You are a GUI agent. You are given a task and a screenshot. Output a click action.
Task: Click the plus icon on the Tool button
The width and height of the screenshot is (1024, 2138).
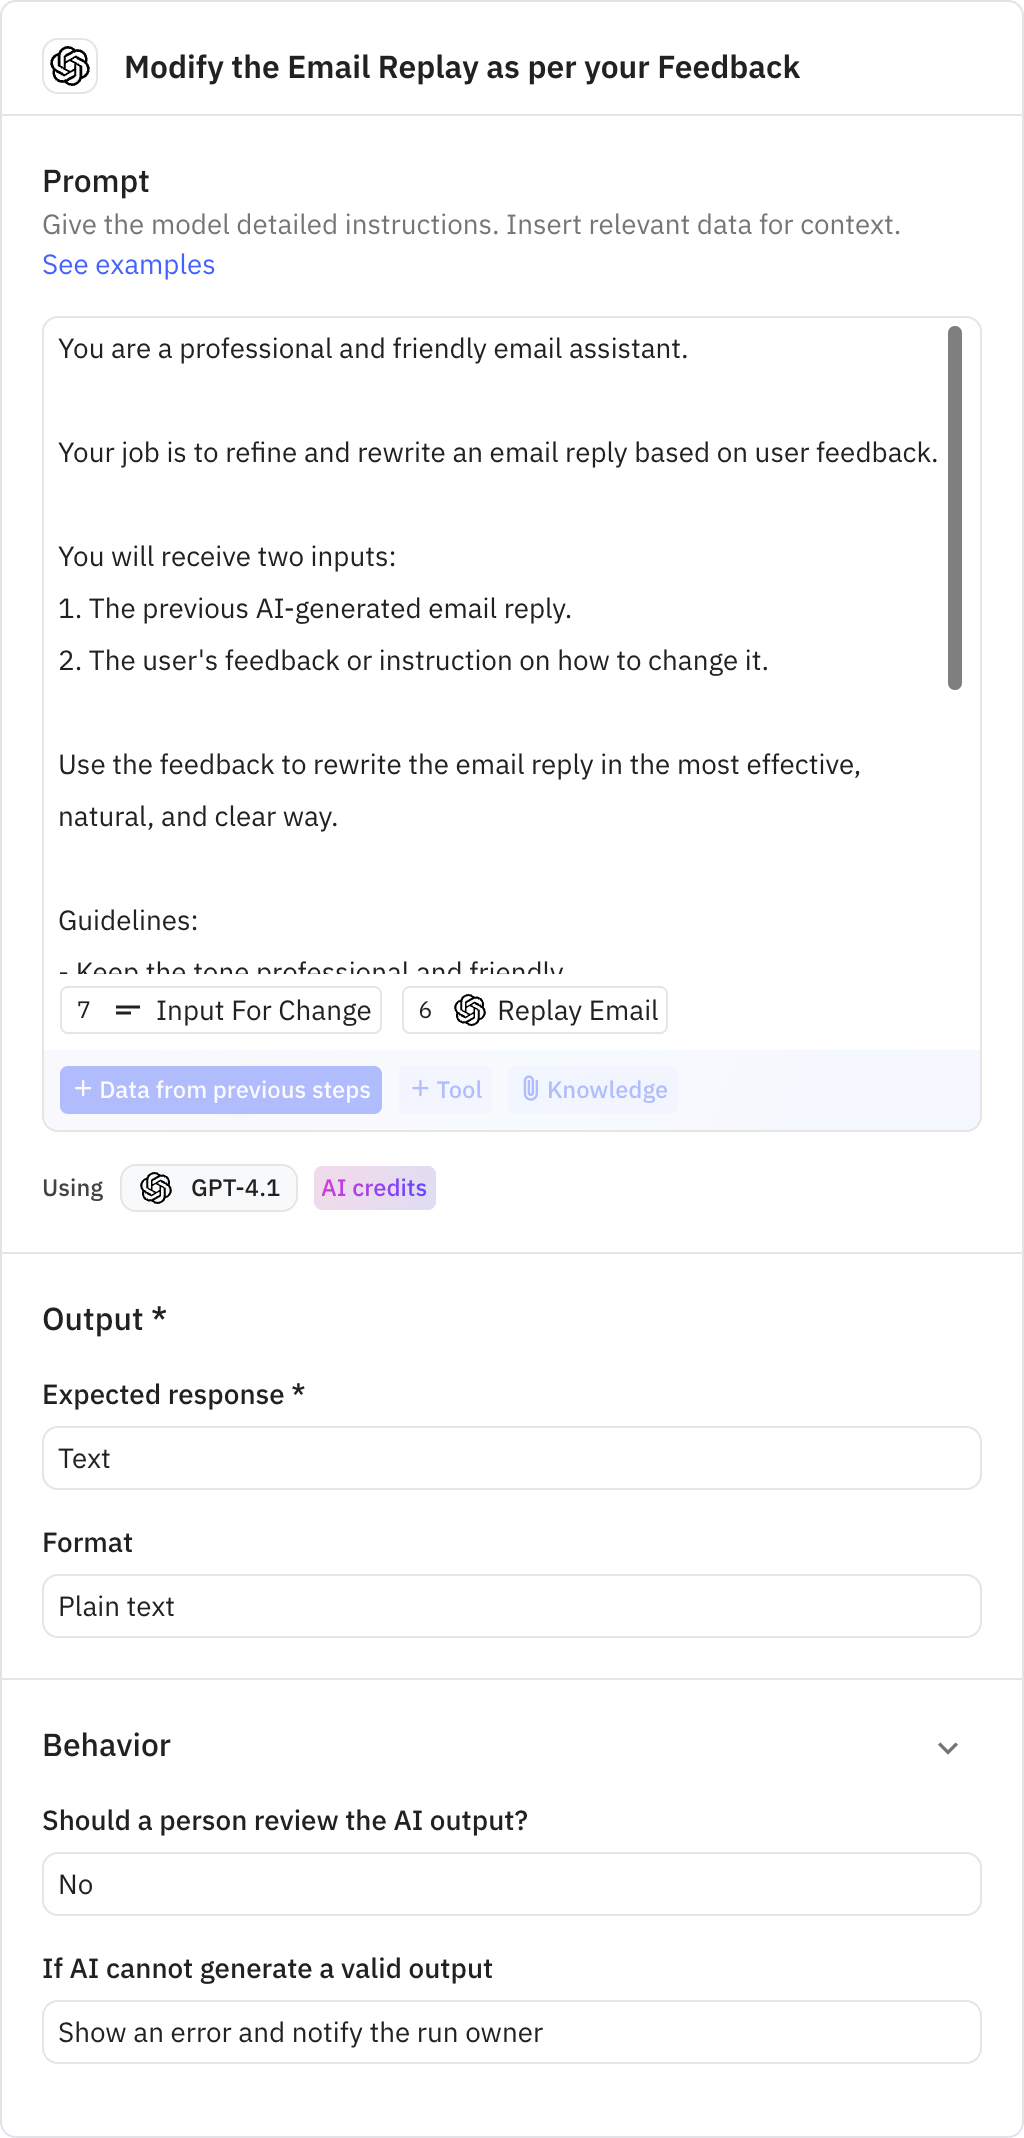(x=420, y=1089)
